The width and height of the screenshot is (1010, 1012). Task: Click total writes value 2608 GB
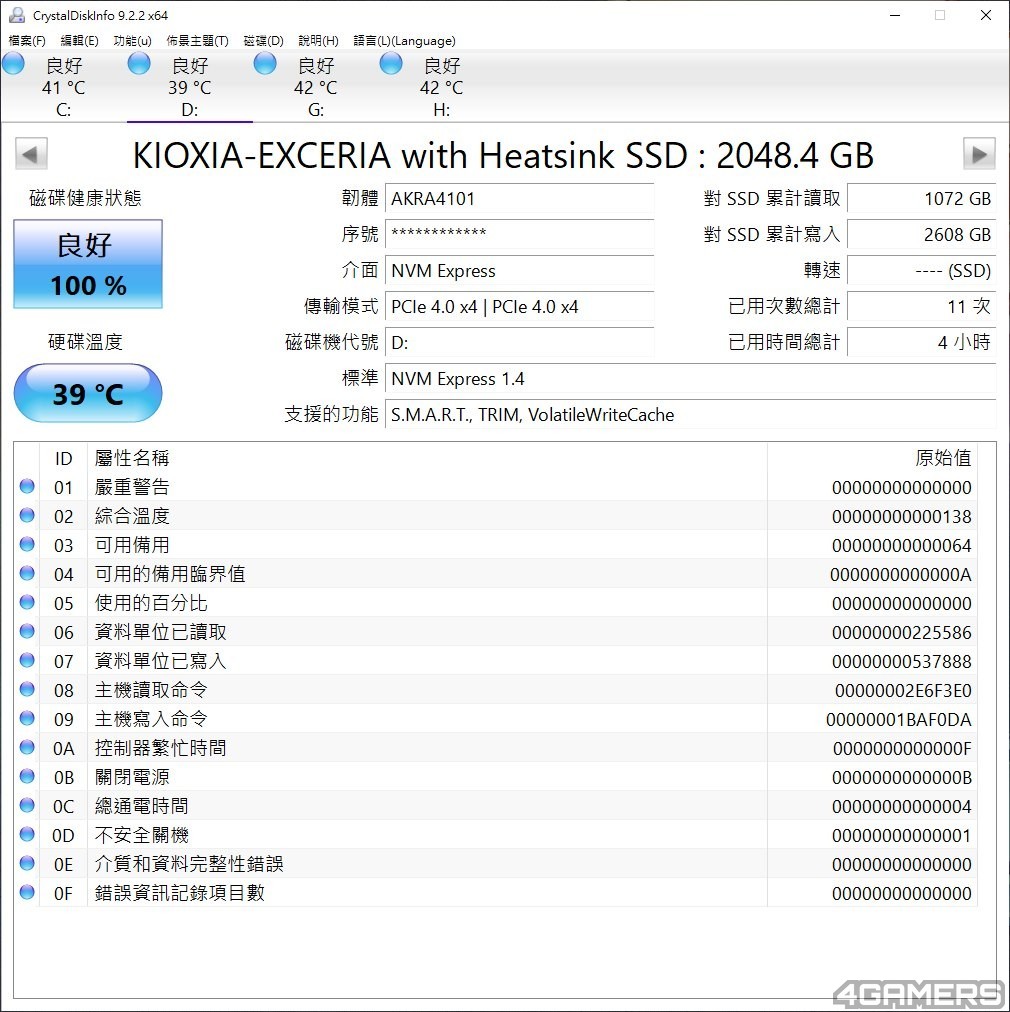[x=922, y=234]
